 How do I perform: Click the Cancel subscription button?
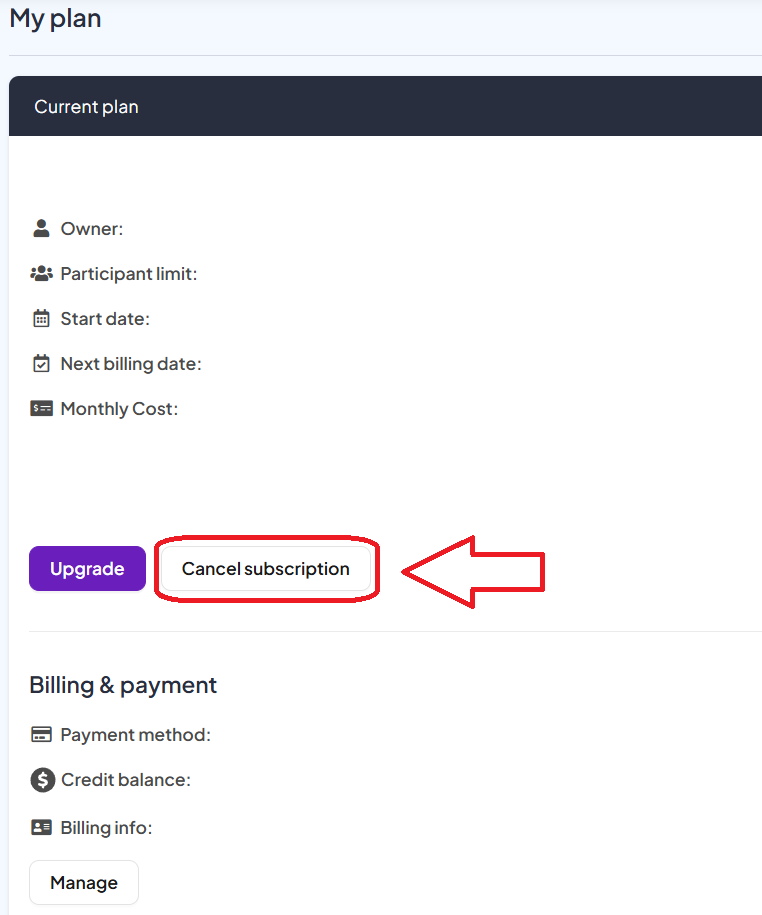coord(266,569)
